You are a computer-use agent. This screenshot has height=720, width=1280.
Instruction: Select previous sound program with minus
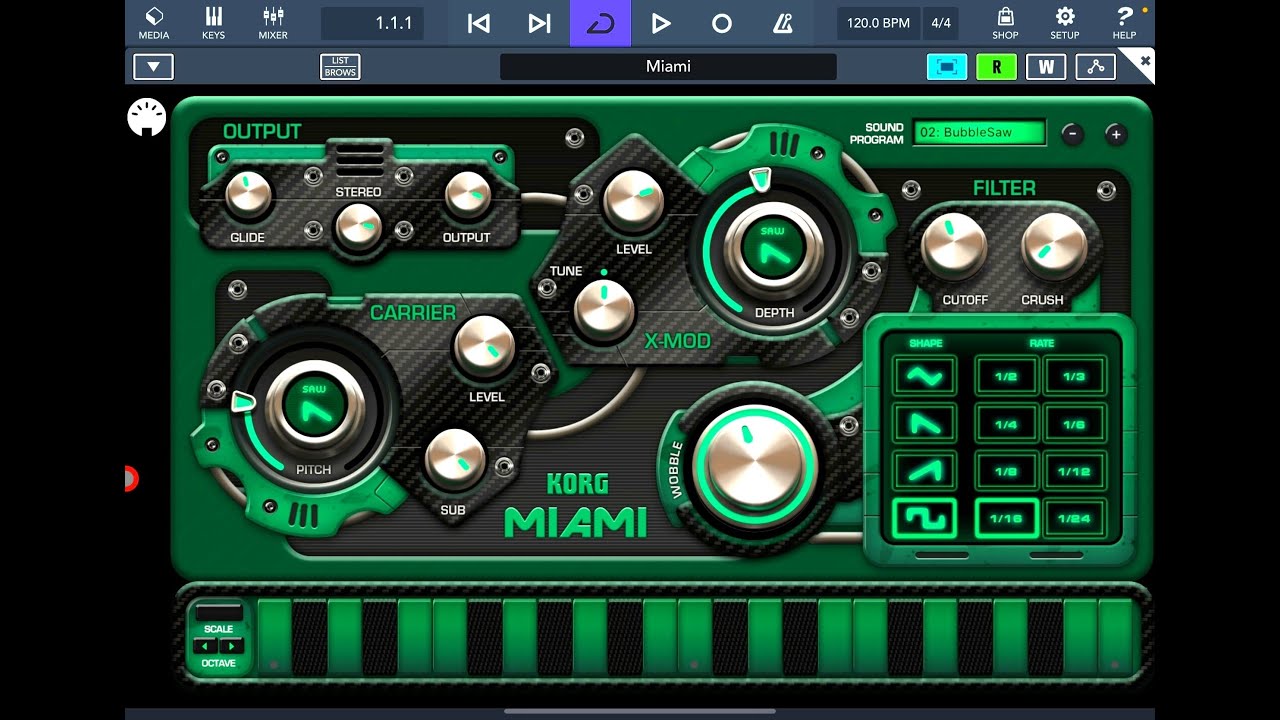pos(1072,133)
